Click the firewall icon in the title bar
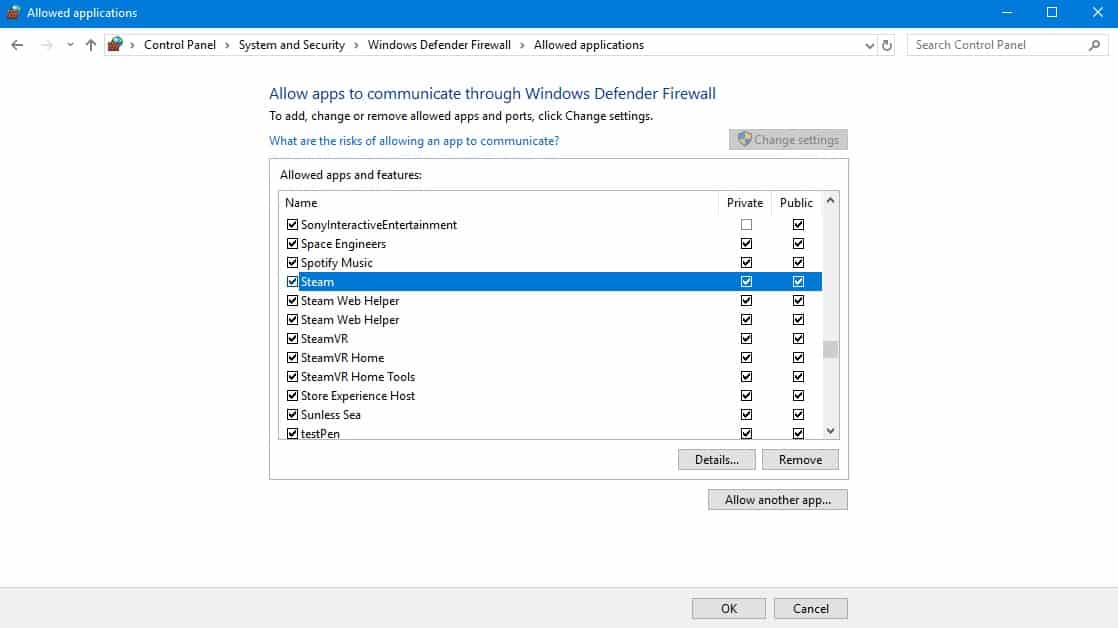Screen dimensions: 1118x628 pyautogui.click(x=13, y=12)
